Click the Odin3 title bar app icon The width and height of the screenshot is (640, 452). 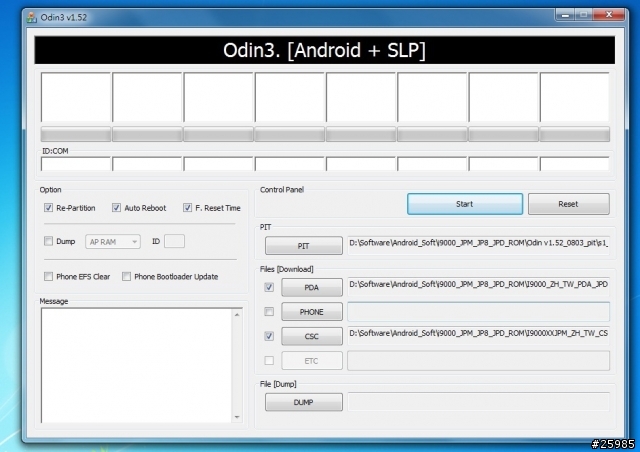coord(32,18)
